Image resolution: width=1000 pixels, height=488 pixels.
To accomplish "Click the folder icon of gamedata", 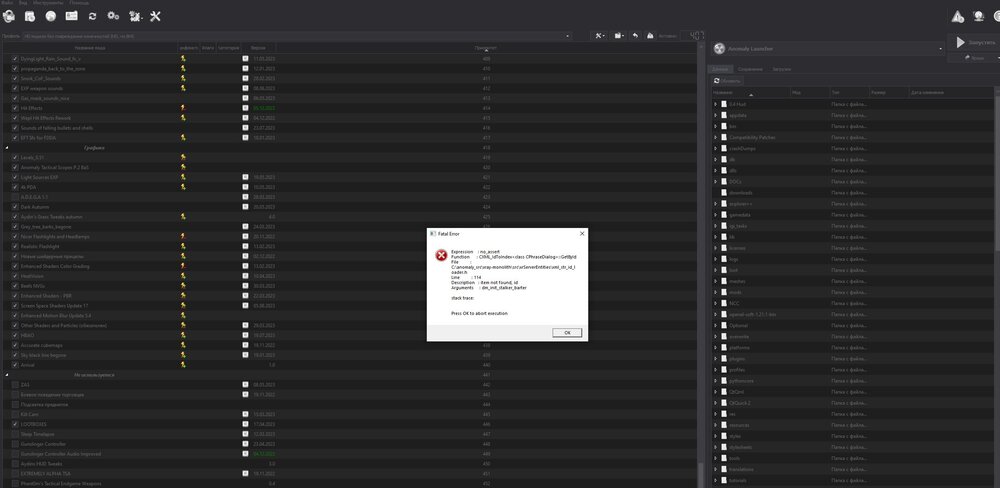I will click(724, 215).
